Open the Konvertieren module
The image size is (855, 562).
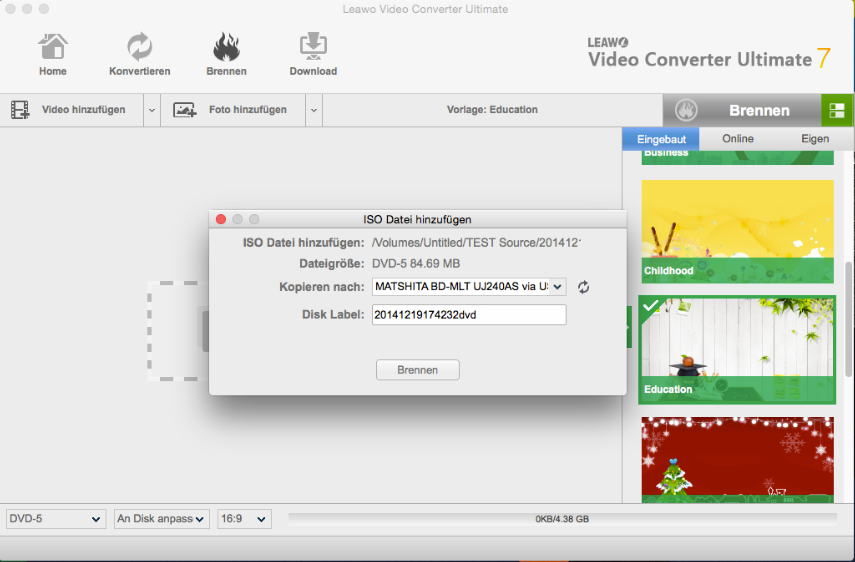pos(140,55)
